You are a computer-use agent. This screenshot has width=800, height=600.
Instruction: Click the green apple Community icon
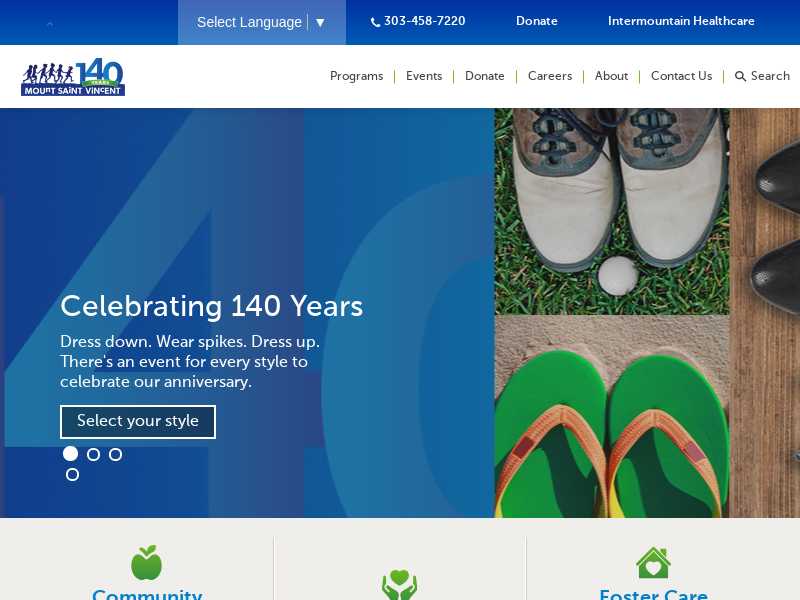click(146, 563)
